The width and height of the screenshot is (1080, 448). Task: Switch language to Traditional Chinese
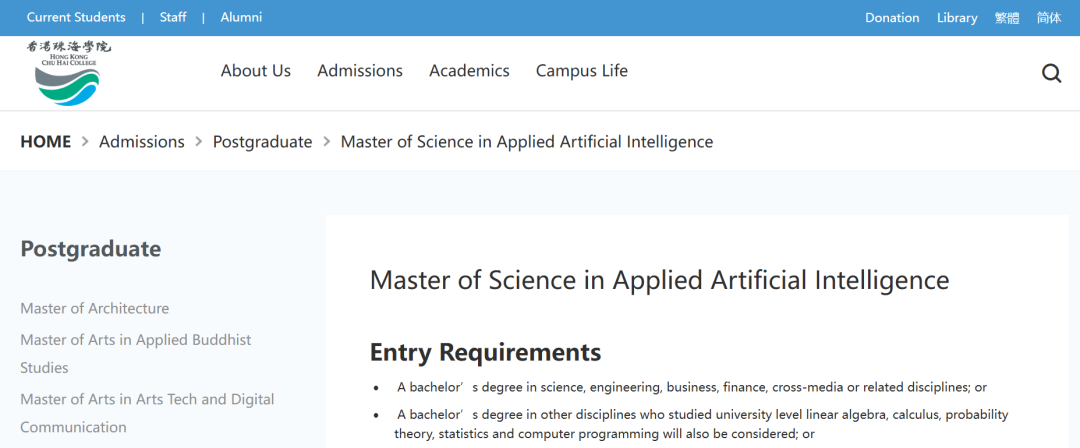click(1007, 18)
